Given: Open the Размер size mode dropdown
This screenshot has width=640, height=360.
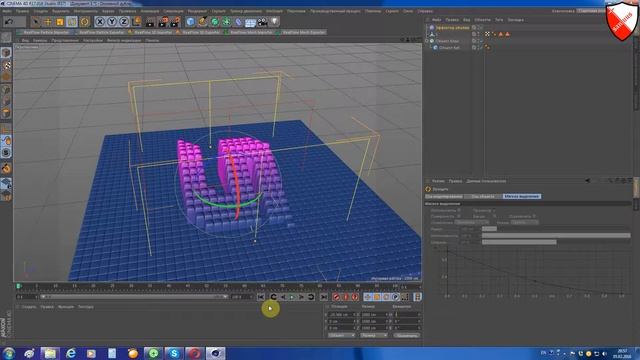Looking at the screenshot, I should pos(373,335).
